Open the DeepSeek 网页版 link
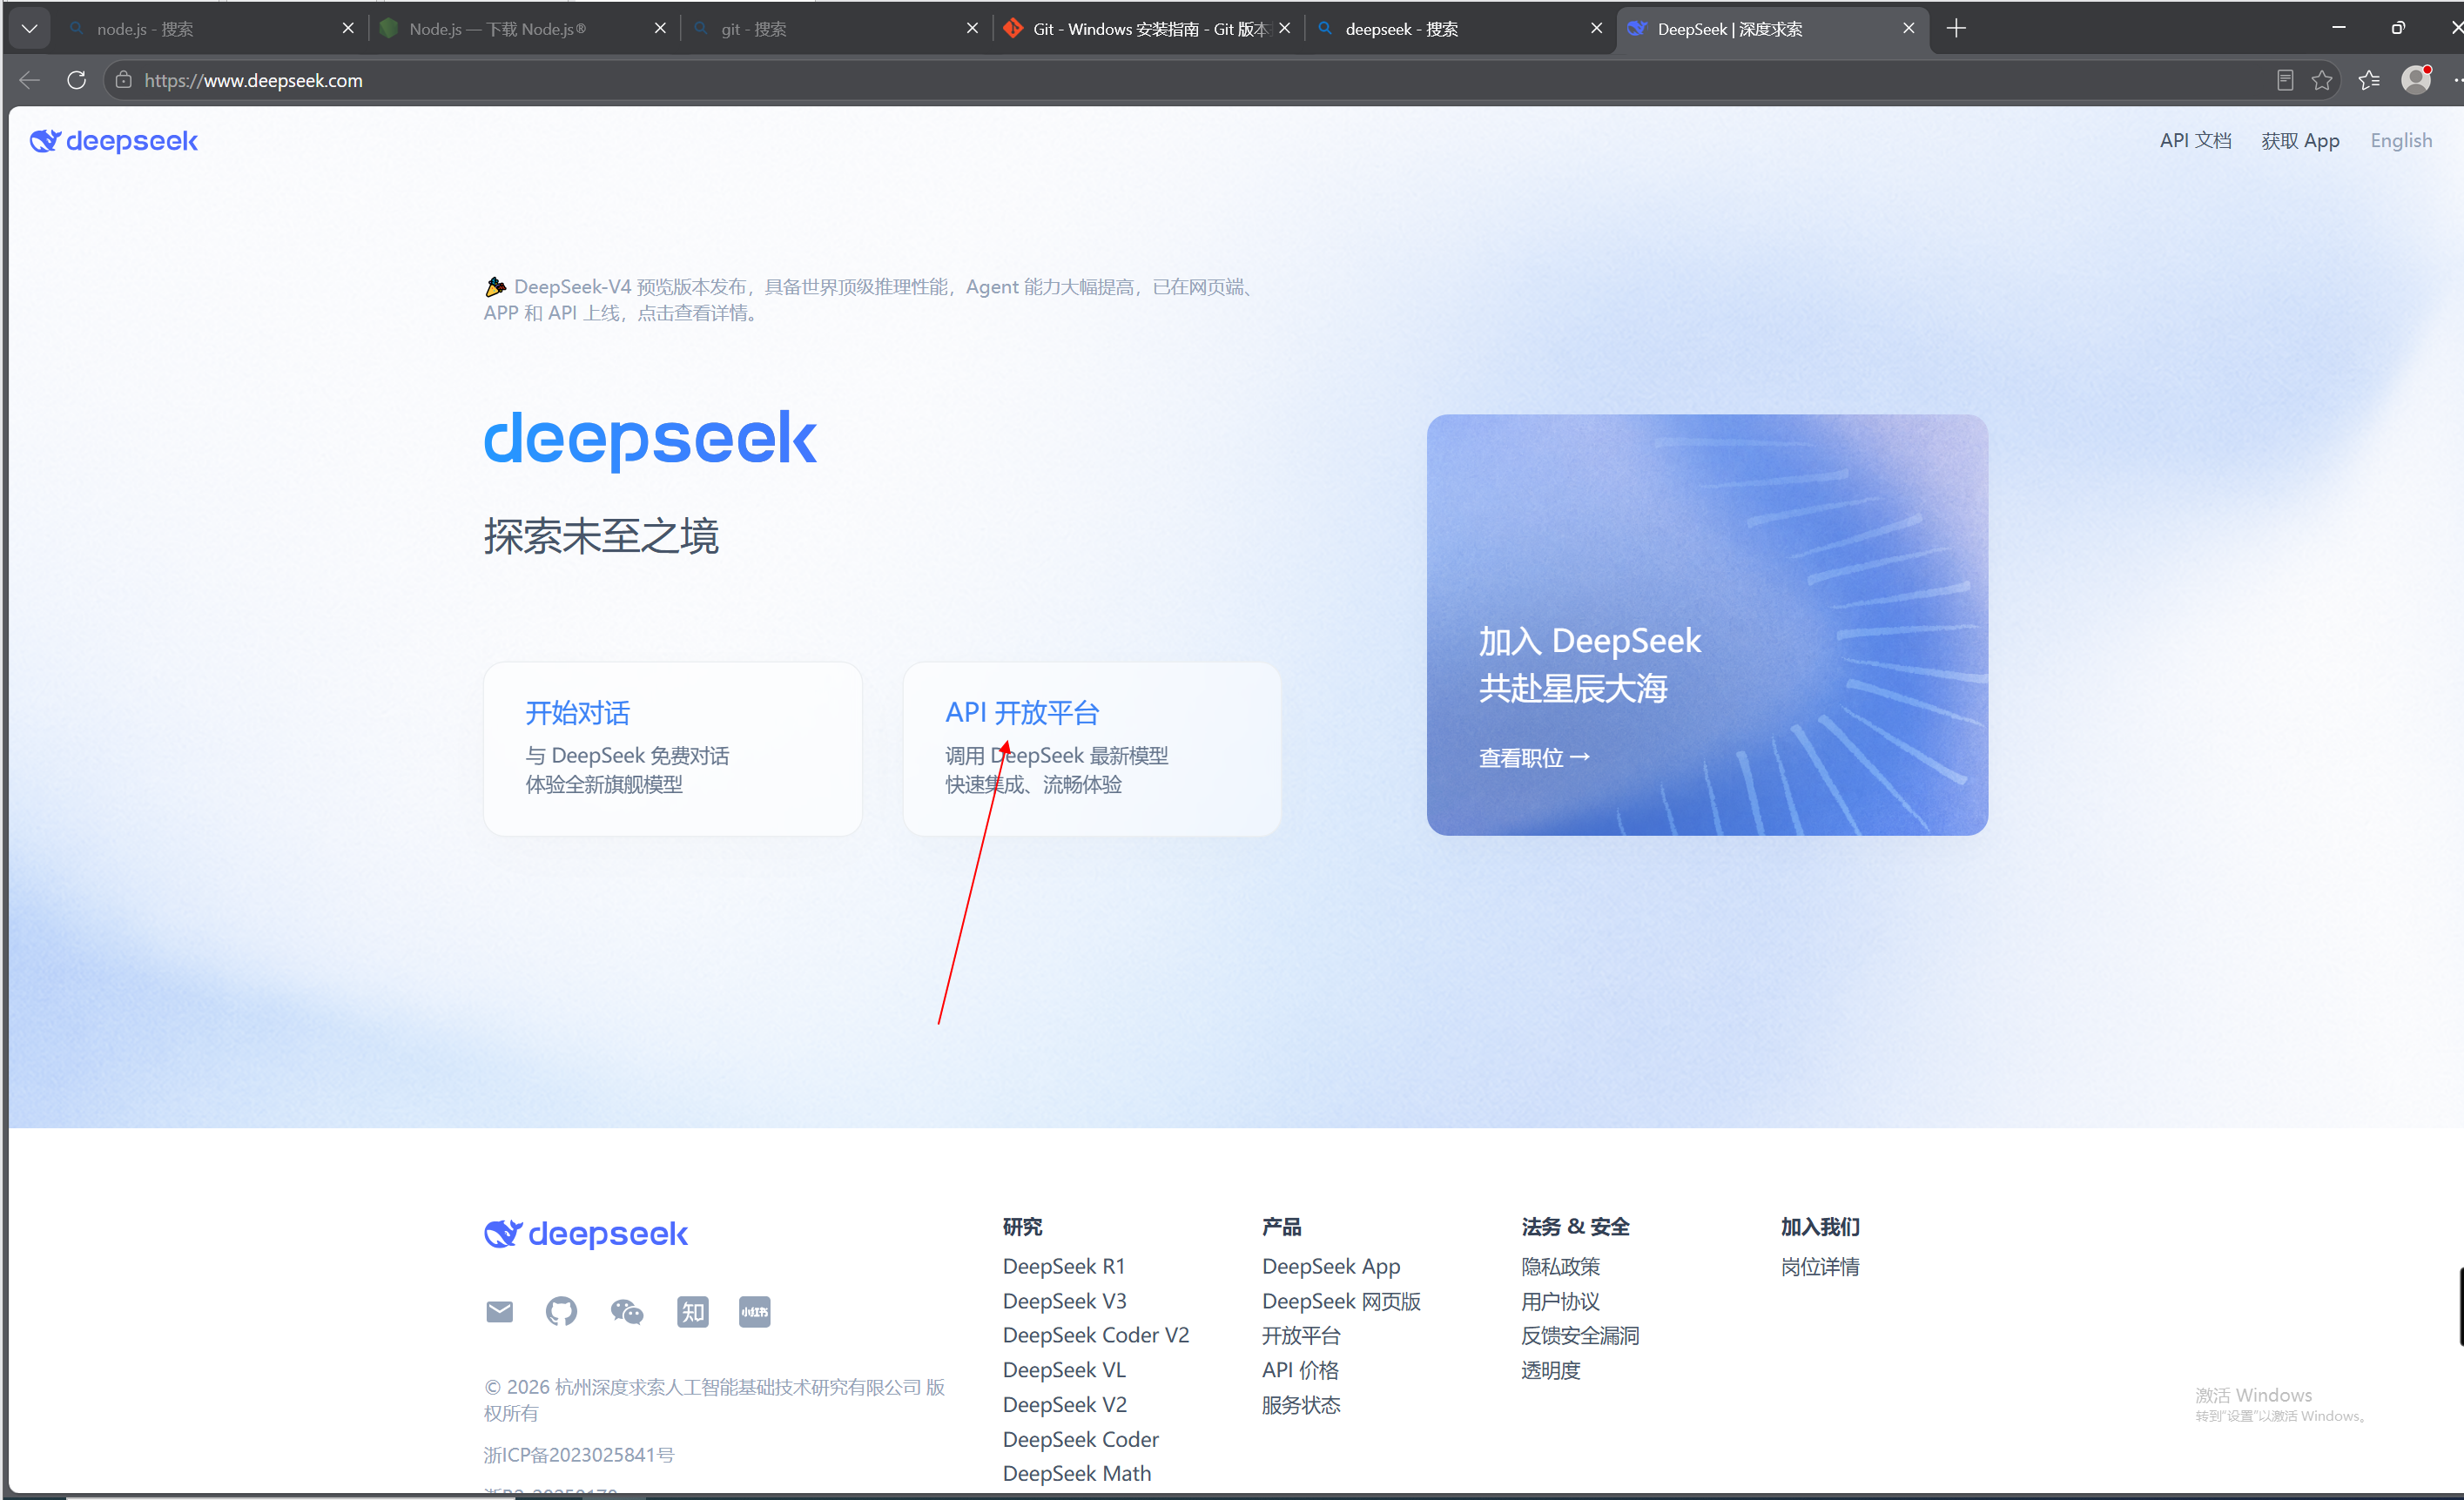The image size is (2464, 1500). tap(1341, 1301)
